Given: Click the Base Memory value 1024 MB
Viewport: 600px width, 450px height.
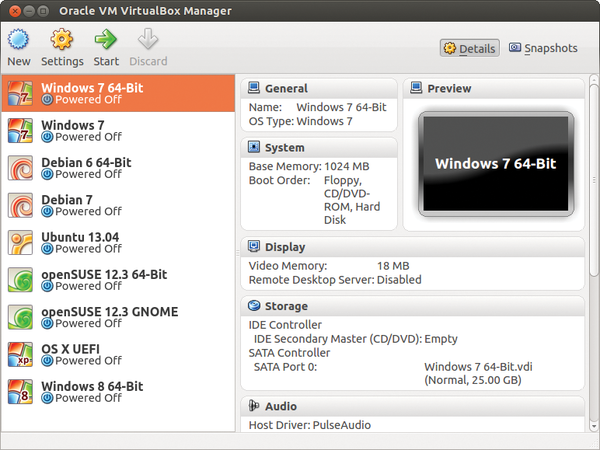Looking at the screenshot, I should [347, 166].
